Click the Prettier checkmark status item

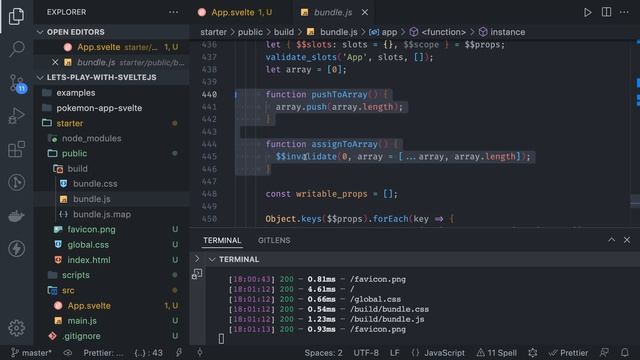point(569,353)
